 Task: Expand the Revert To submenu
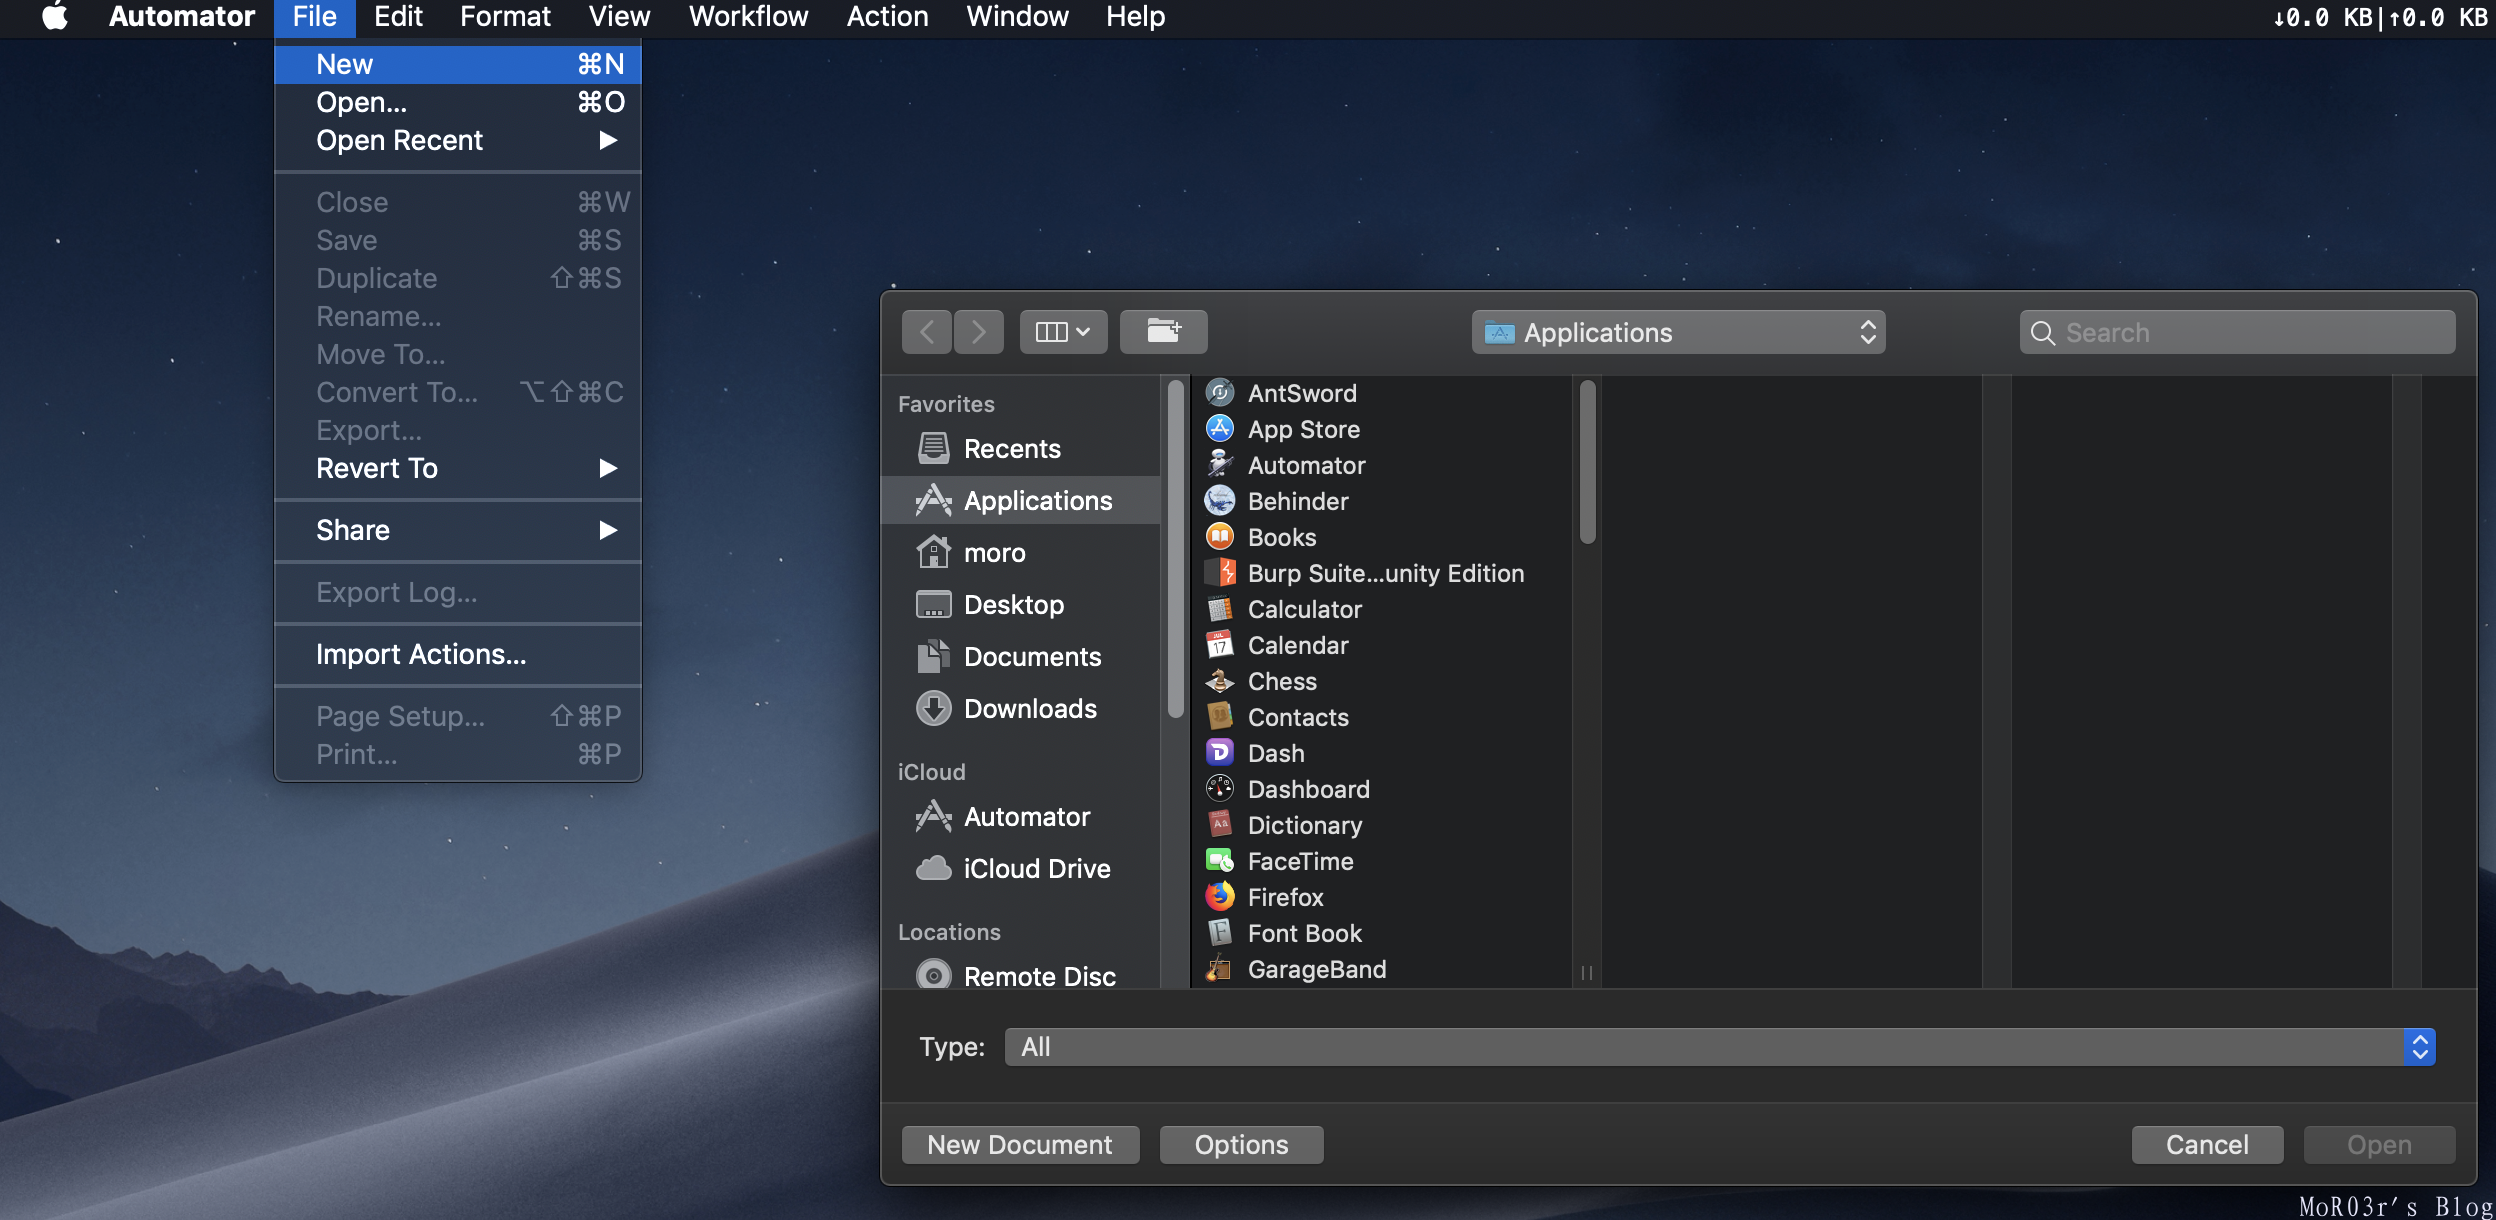[458, 468]
